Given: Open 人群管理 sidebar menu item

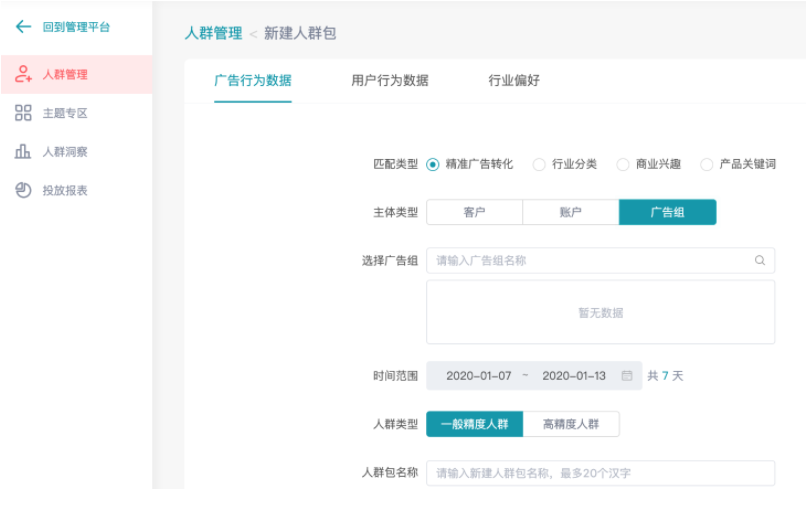Looking at the screenshot, I should 76,74.
